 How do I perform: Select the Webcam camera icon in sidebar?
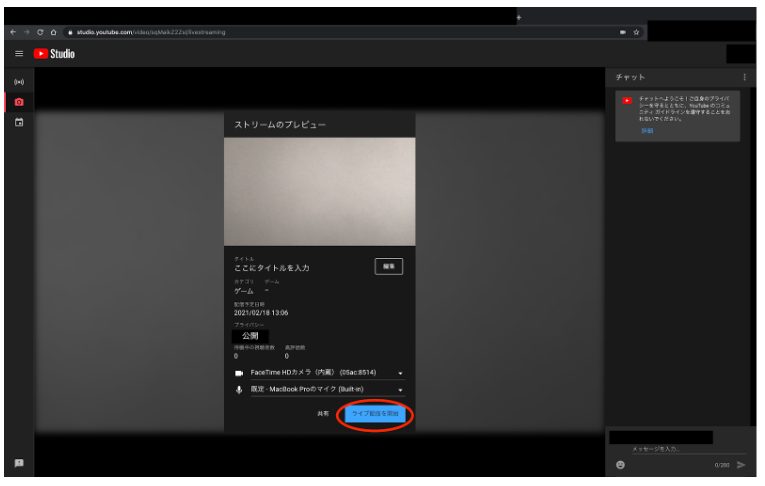18,102
